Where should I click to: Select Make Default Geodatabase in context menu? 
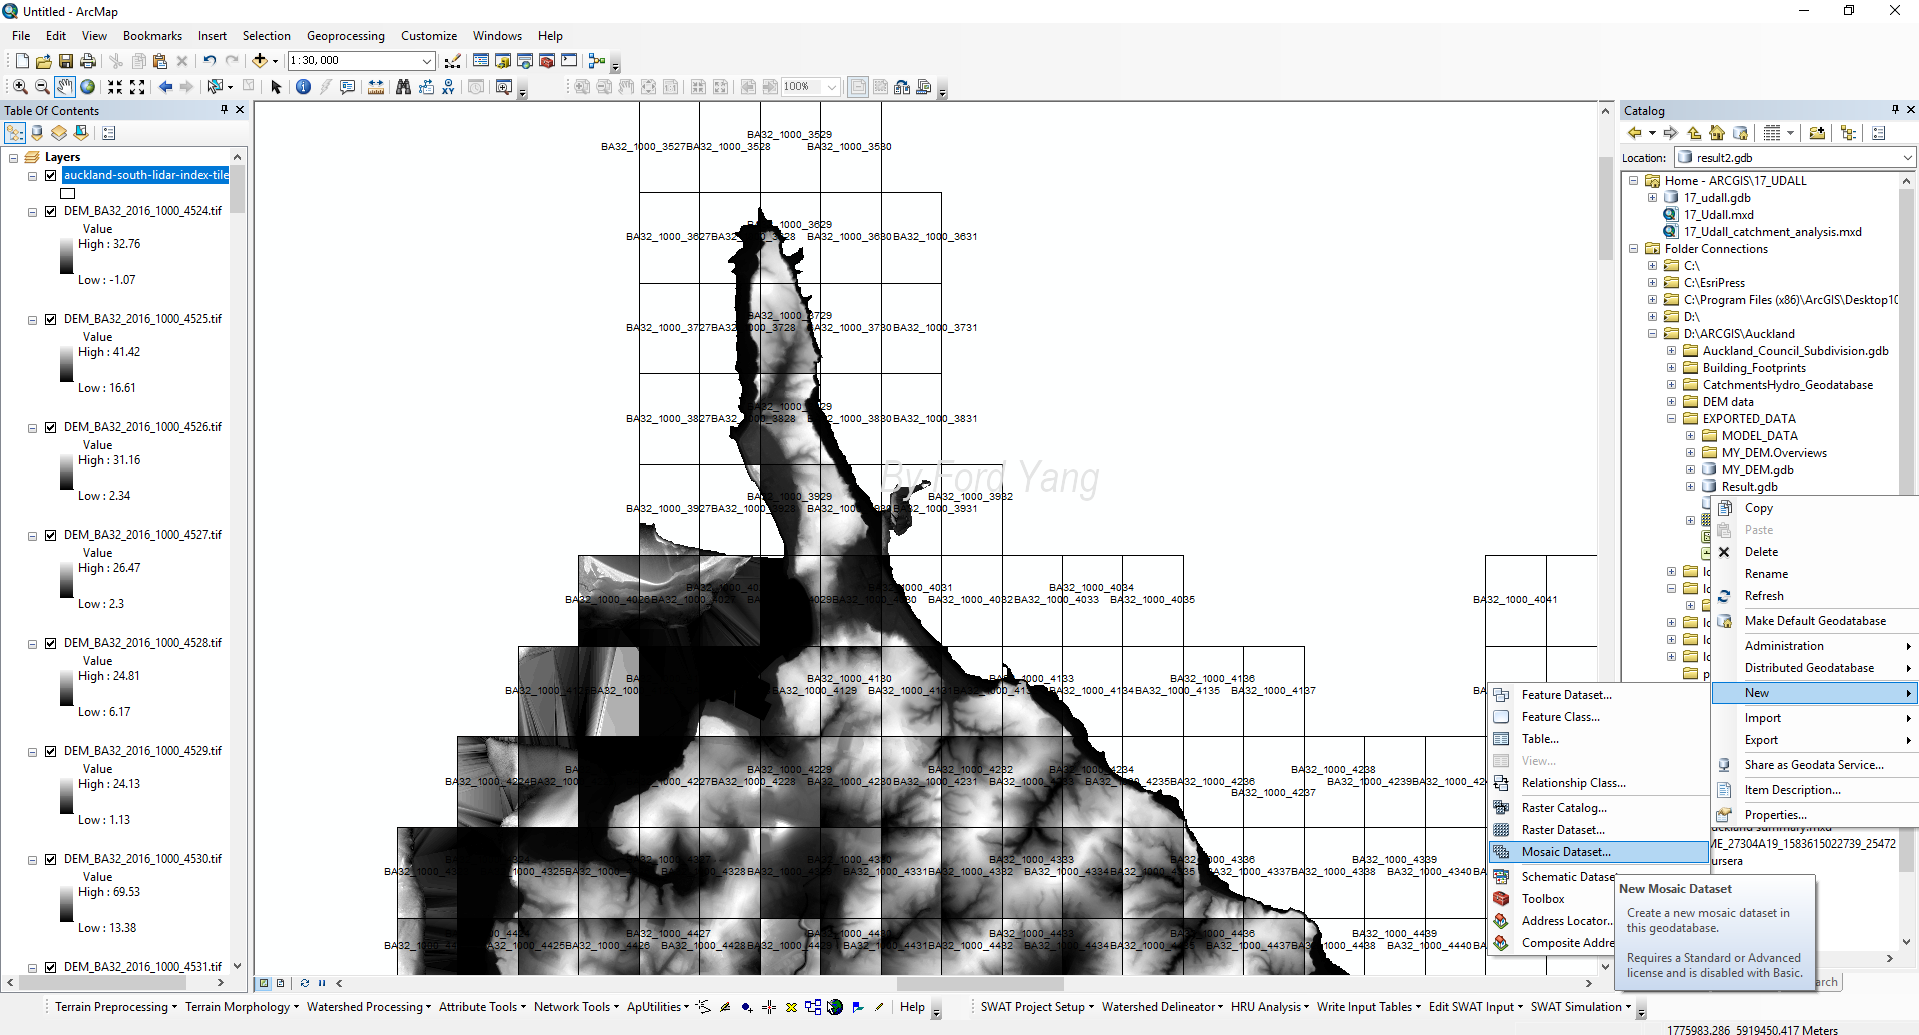click(x=1814, y=621)
